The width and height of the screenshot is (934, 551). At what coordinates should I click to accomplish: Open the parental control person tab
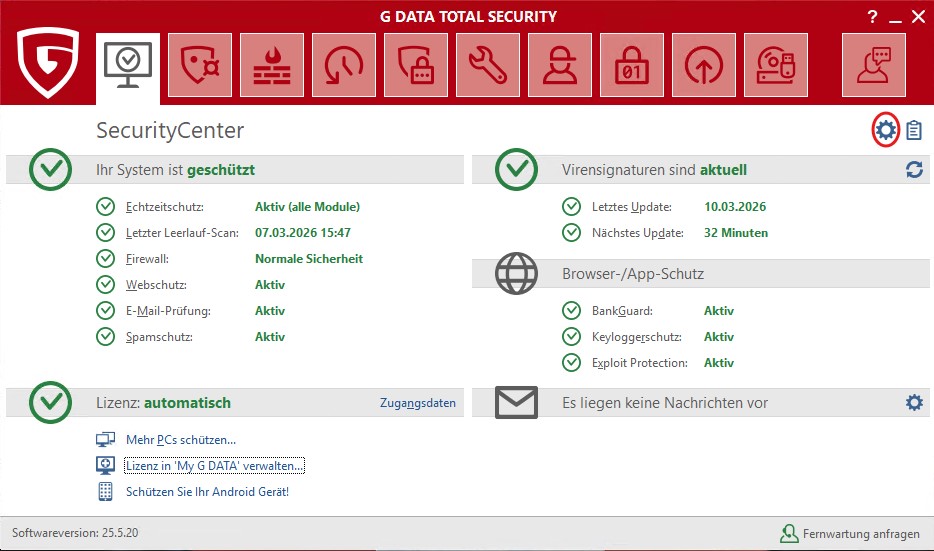pos(560,65)
